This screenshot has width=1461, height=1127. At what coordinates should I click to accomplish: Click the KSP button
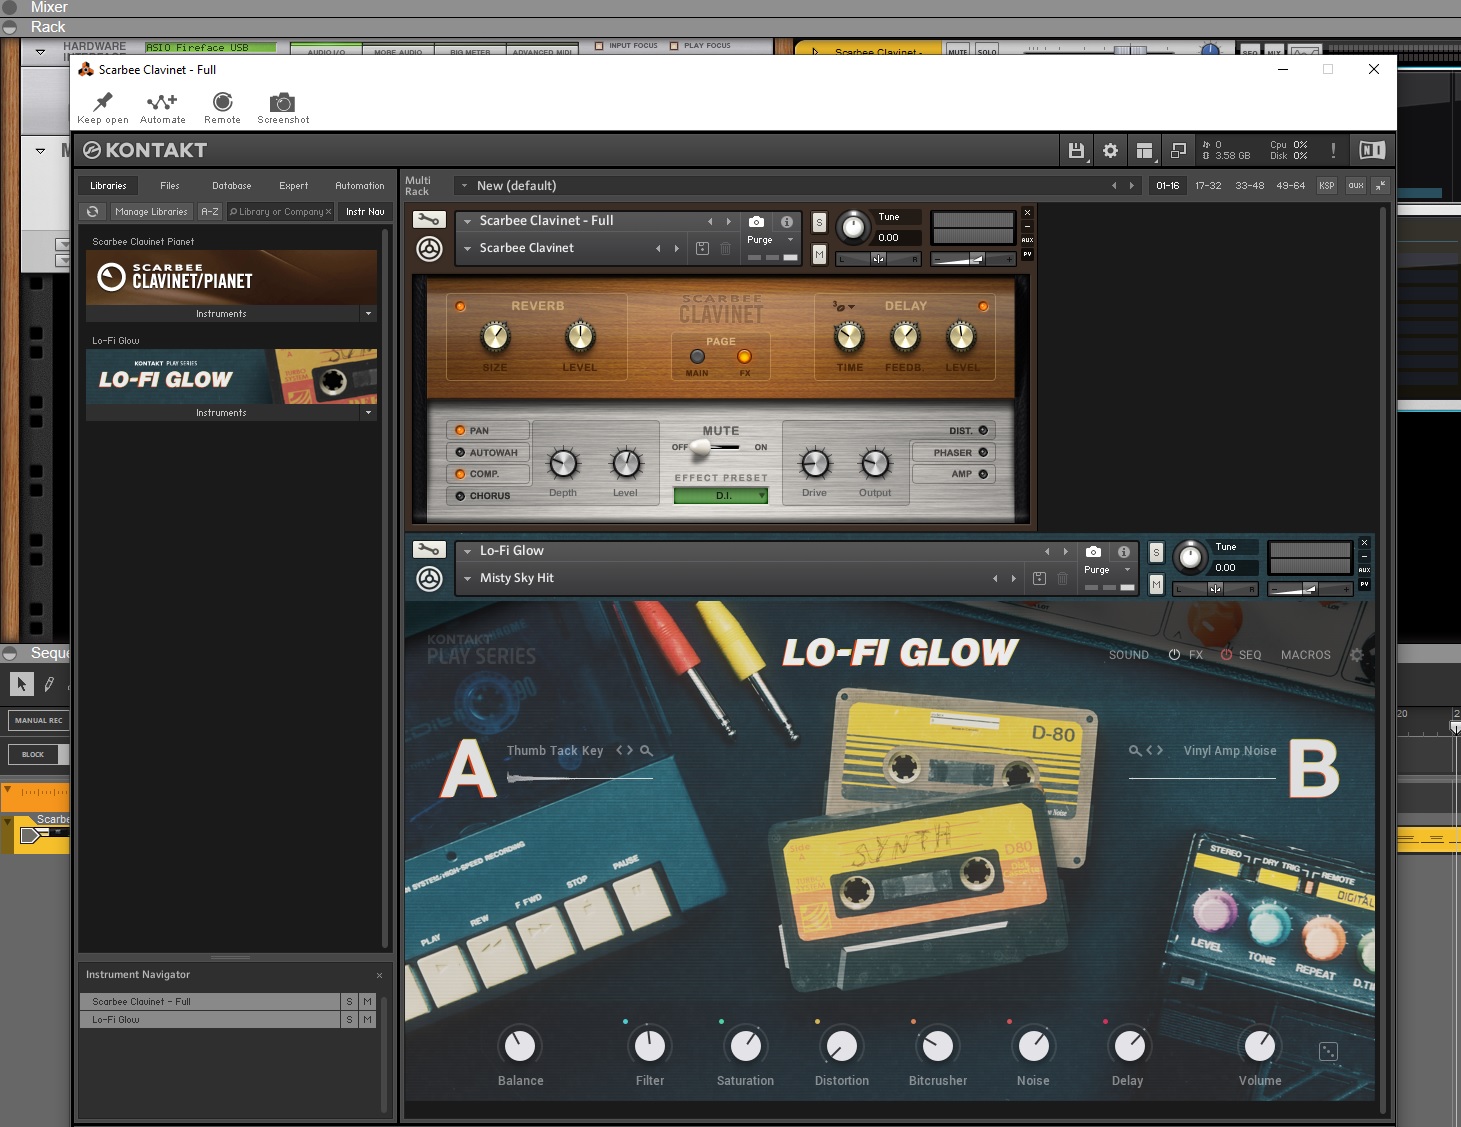click(x=1327, y=185)
